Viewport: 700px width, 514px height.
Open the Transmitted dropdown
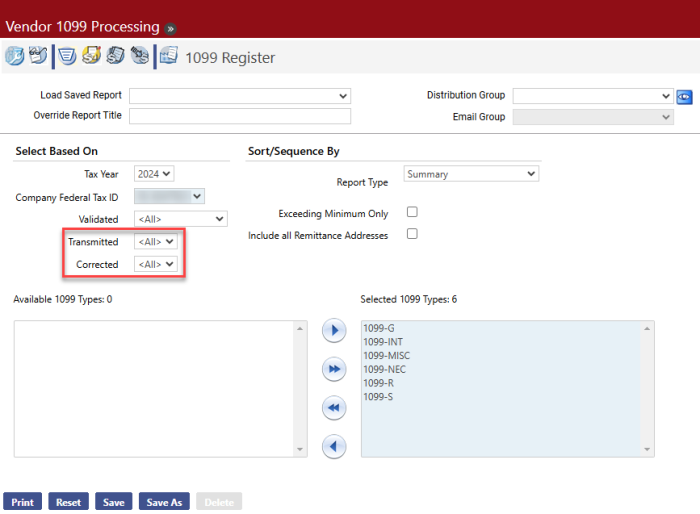[x=156, y=242]
